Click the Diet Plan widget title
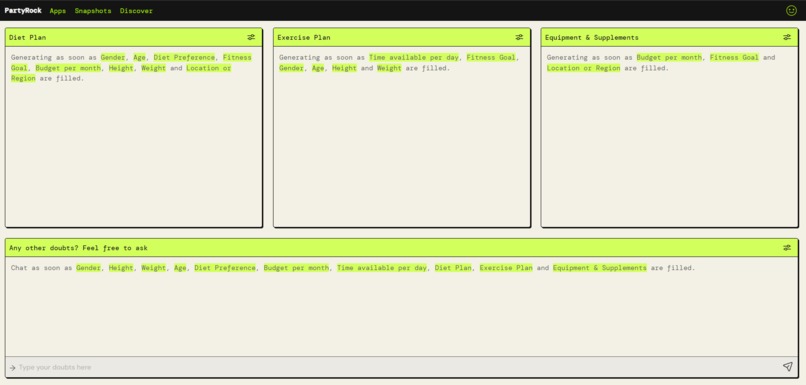Image resolution: width=806 pixels, height=385 pixels. point(28,38)
